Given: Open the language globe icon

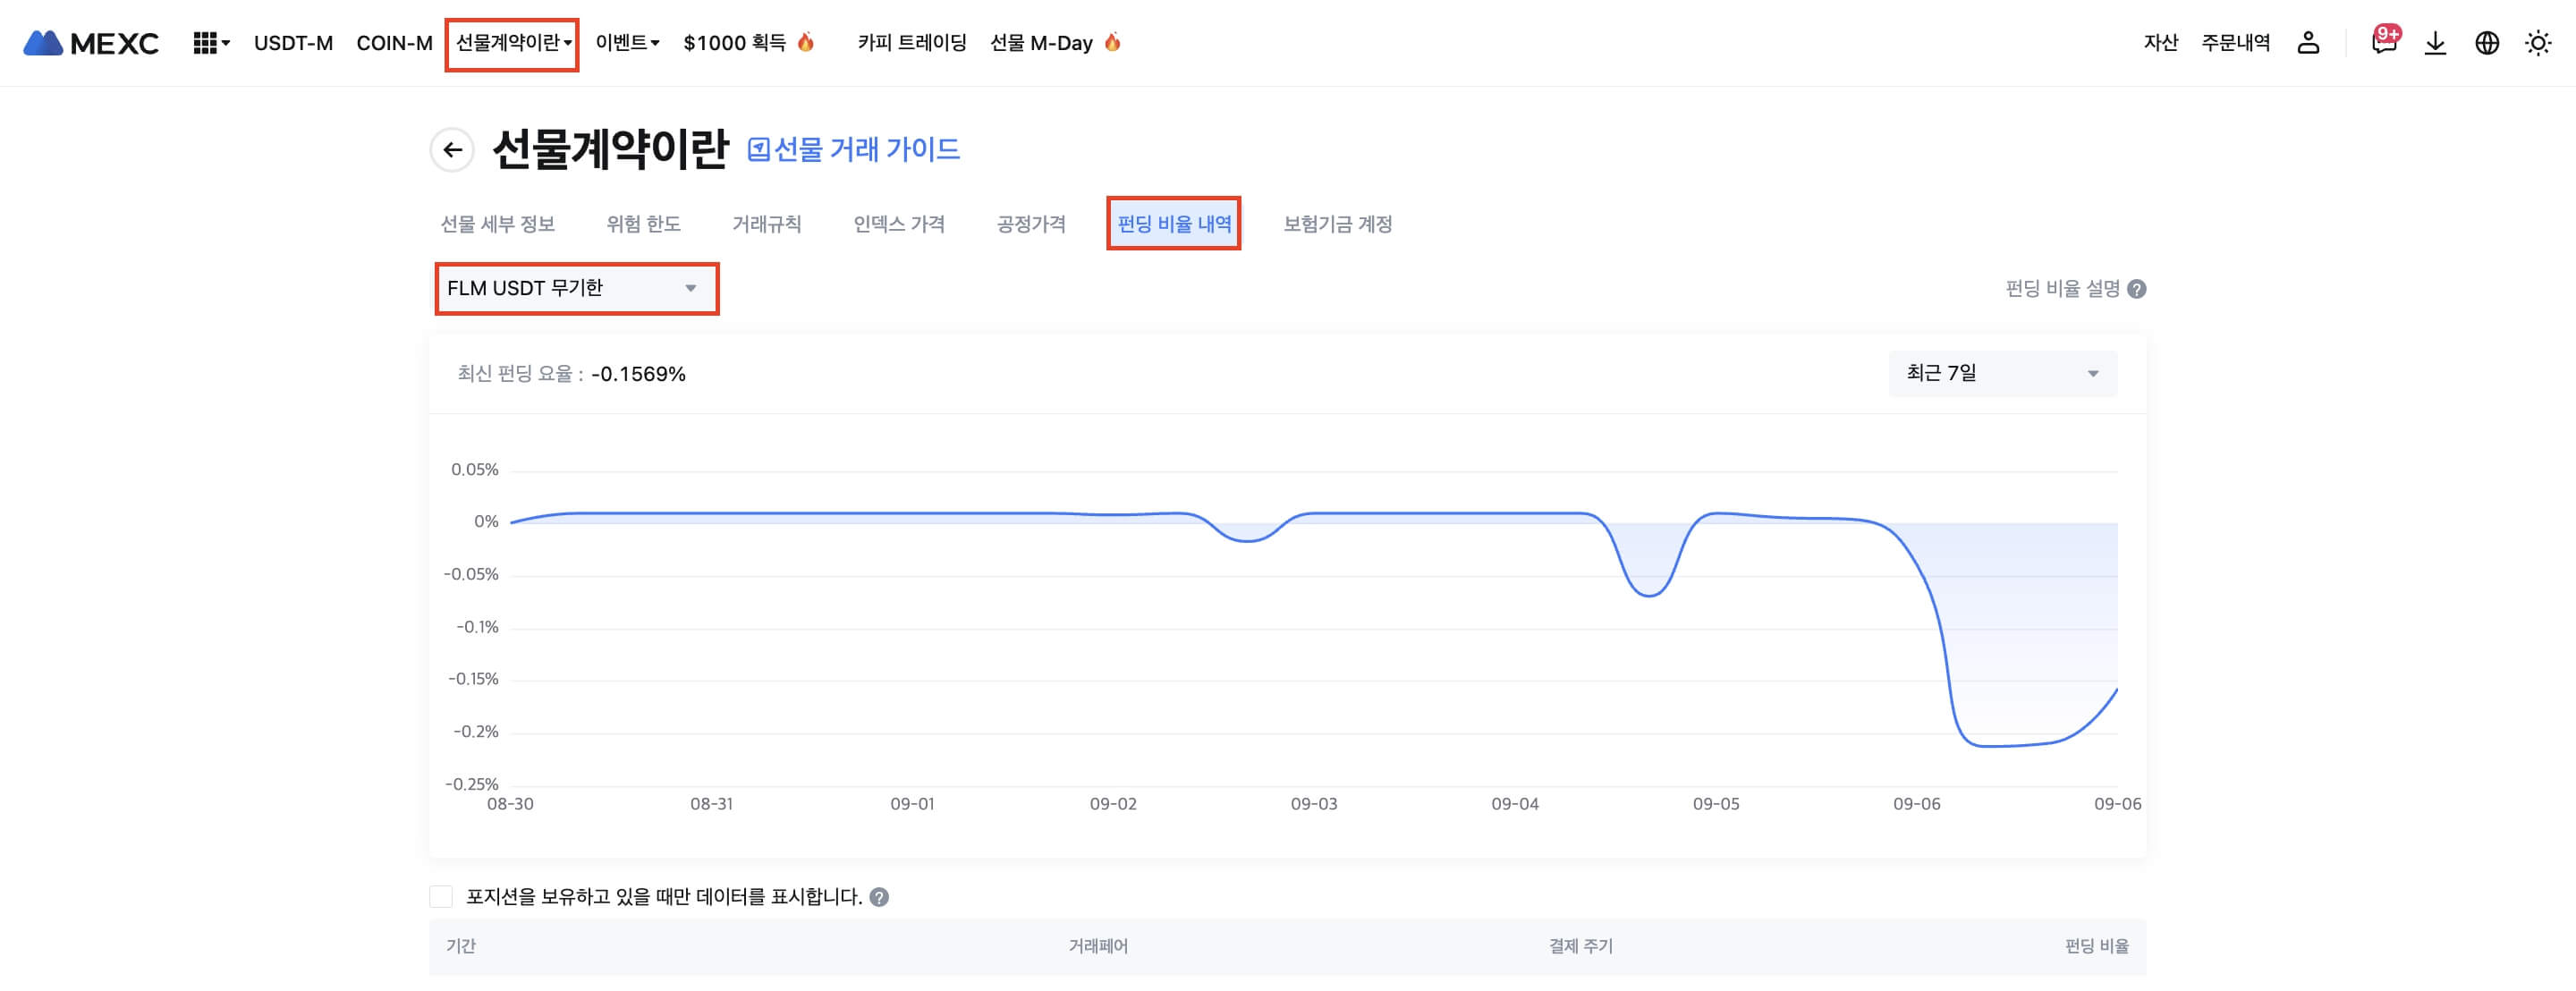Looking at the screenshot, I should (2487, 43).
